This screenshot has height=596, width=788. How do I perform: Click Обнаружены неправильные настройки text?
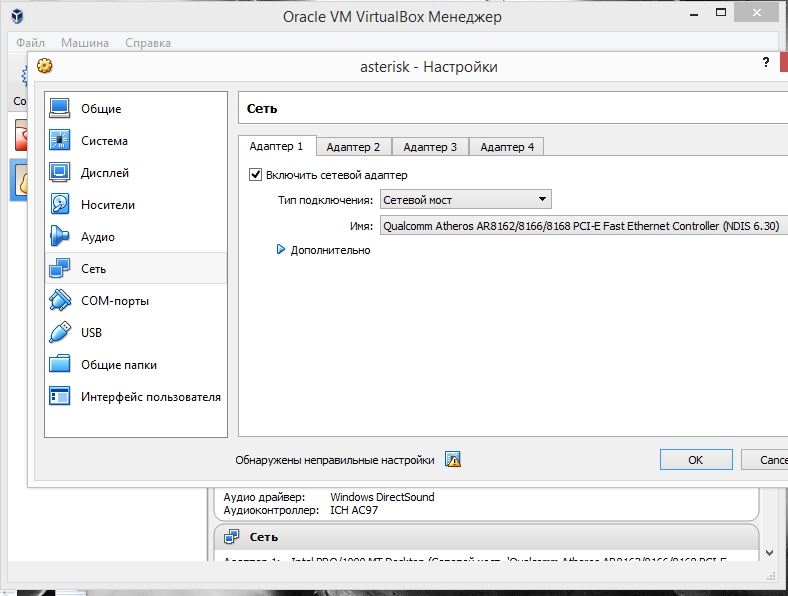point(335,460)
